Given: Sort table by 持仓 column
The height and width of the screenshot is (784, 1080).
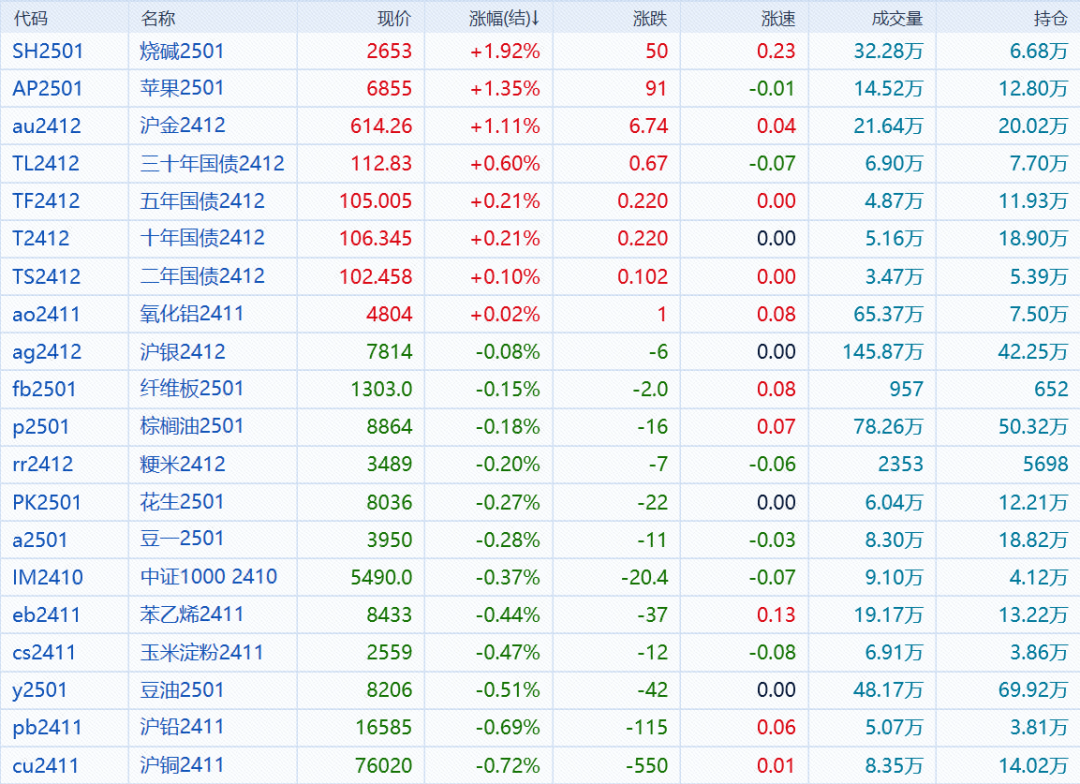Looking at the screenshot, I should click(x=1050, y=19).
